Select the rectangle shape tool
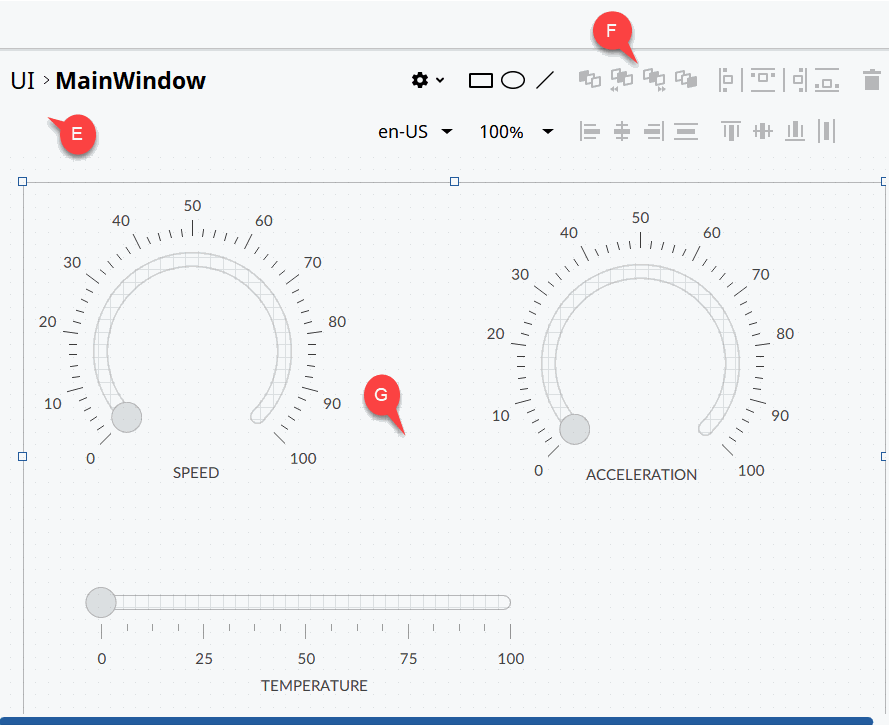 481,80
